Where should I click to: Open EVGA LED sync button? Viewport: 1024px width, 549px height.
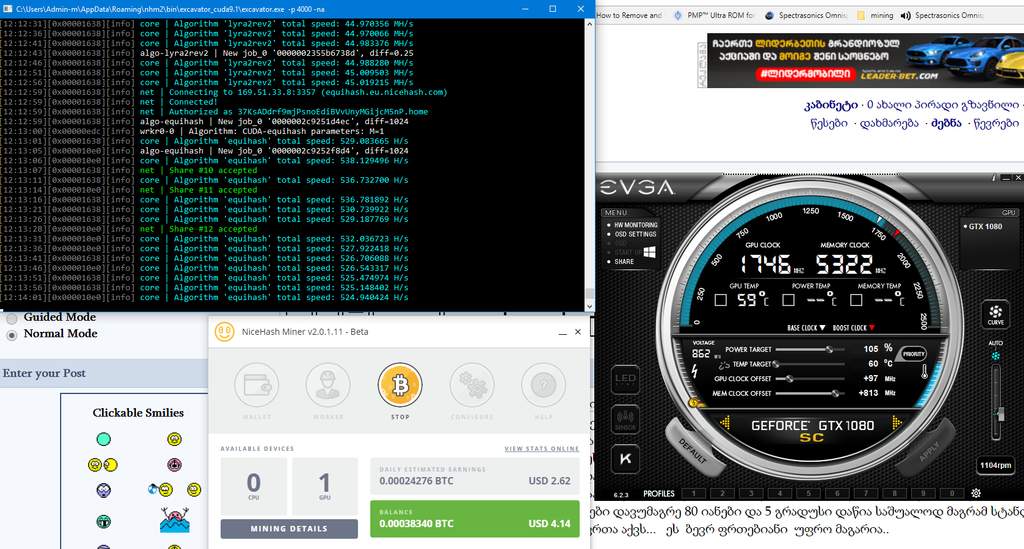(x=625, y=380)
